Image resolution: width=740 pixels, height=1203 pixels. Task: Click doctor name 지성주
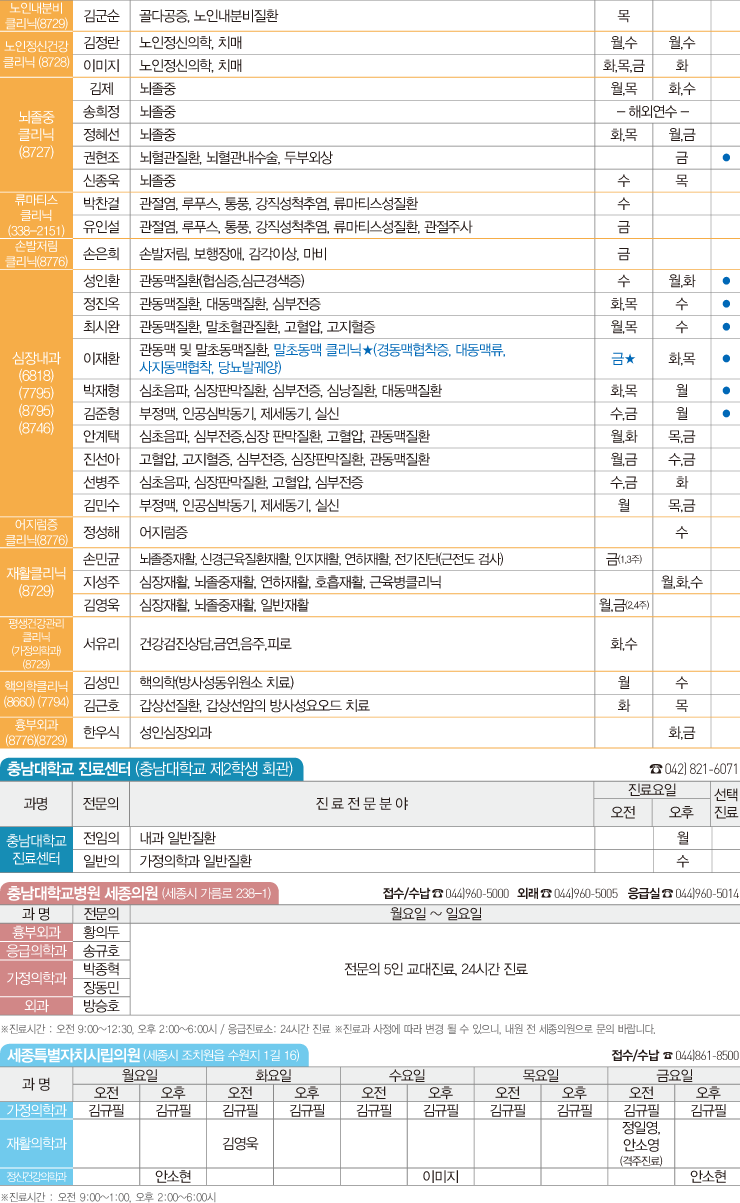(102, 581)
